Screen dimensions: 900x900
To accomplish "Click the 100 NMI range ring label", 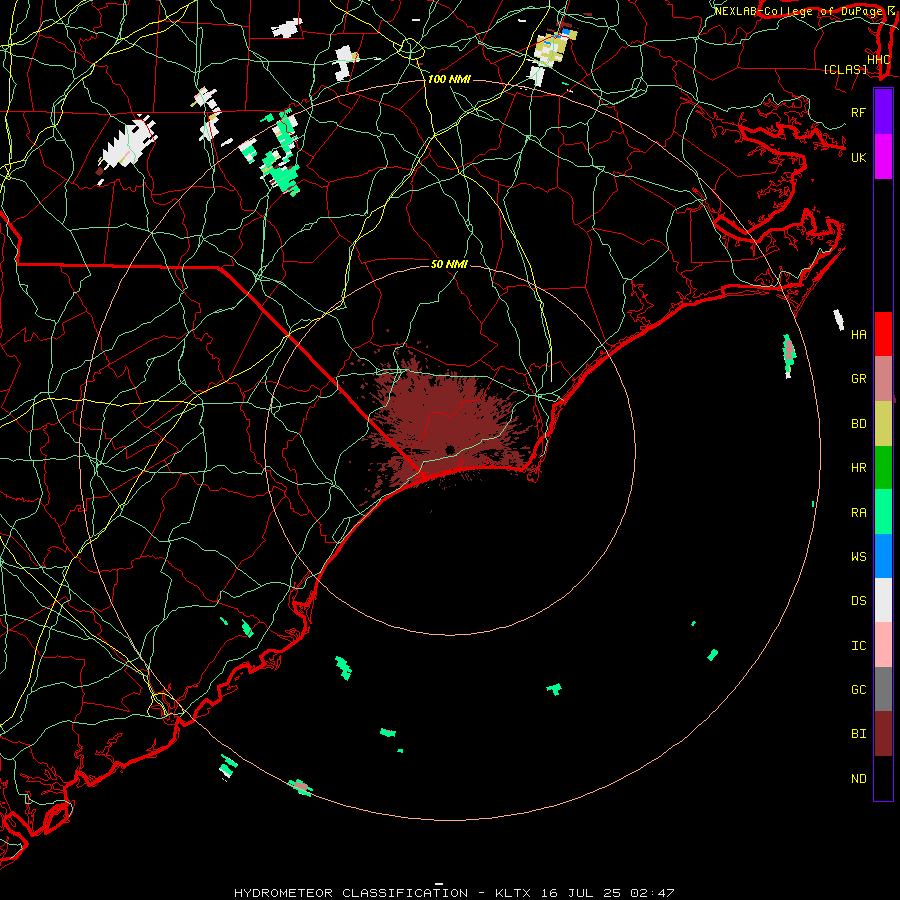I will tap(449, 79).
